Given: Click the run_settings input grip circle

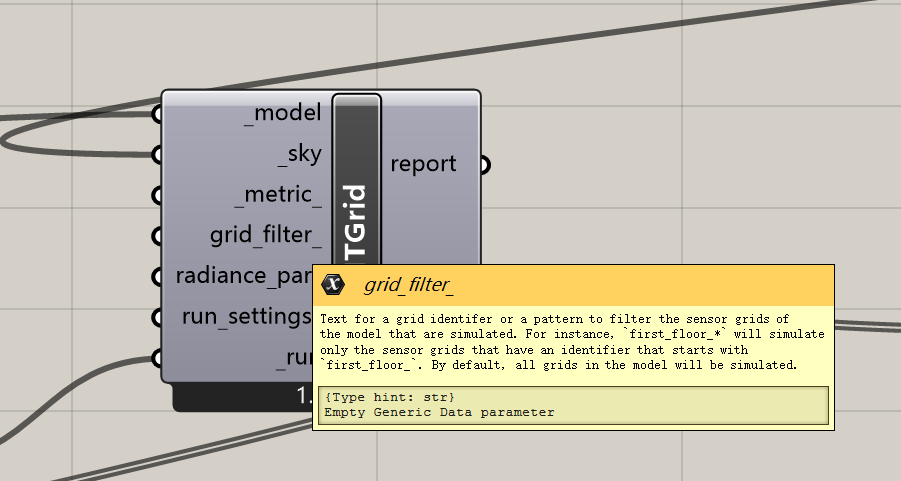Looking at the screenshot, I should (x=157, y=317).
